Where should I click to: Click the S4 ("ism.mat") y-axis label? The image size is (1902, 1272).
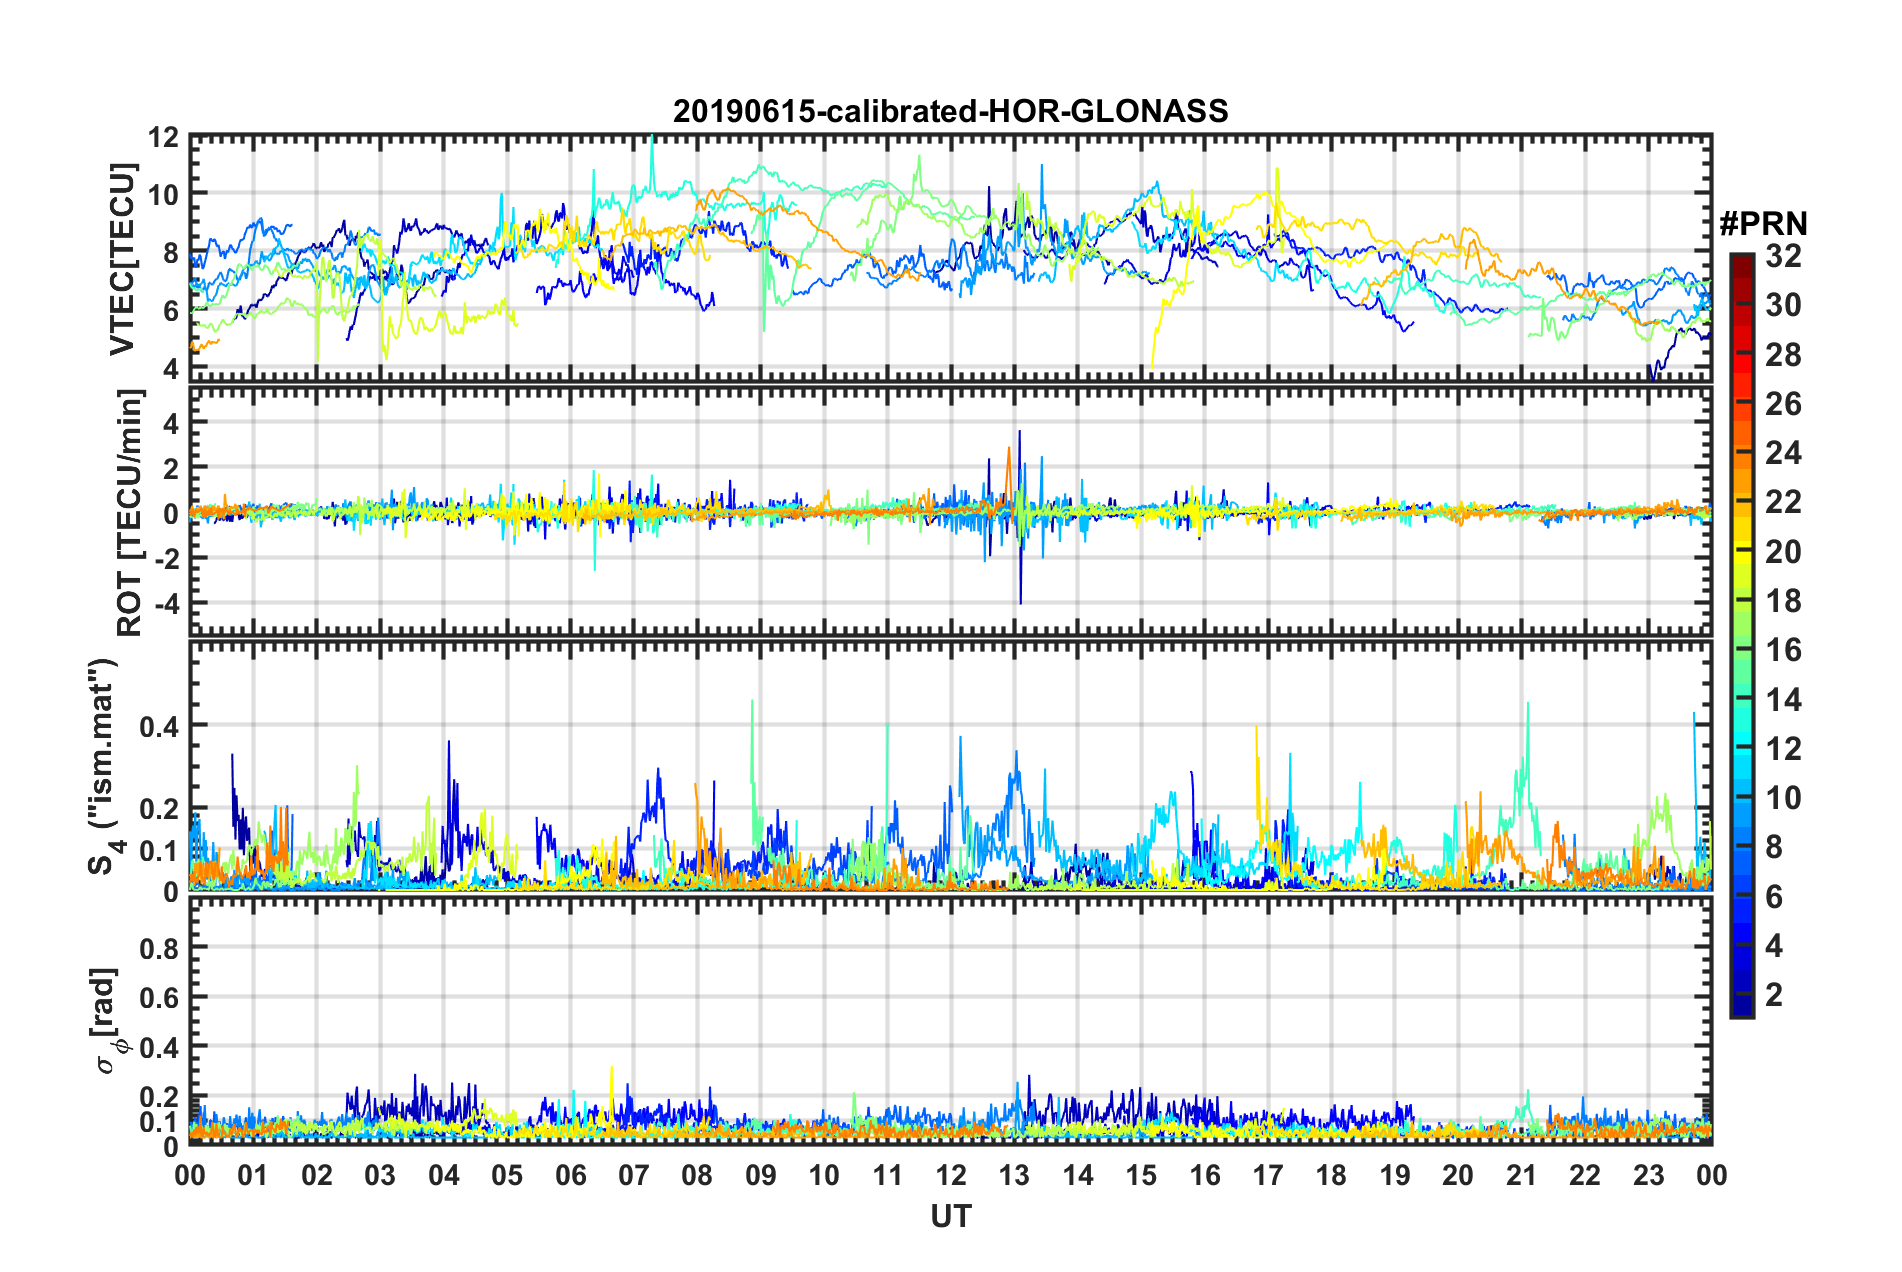pos(104,766)
